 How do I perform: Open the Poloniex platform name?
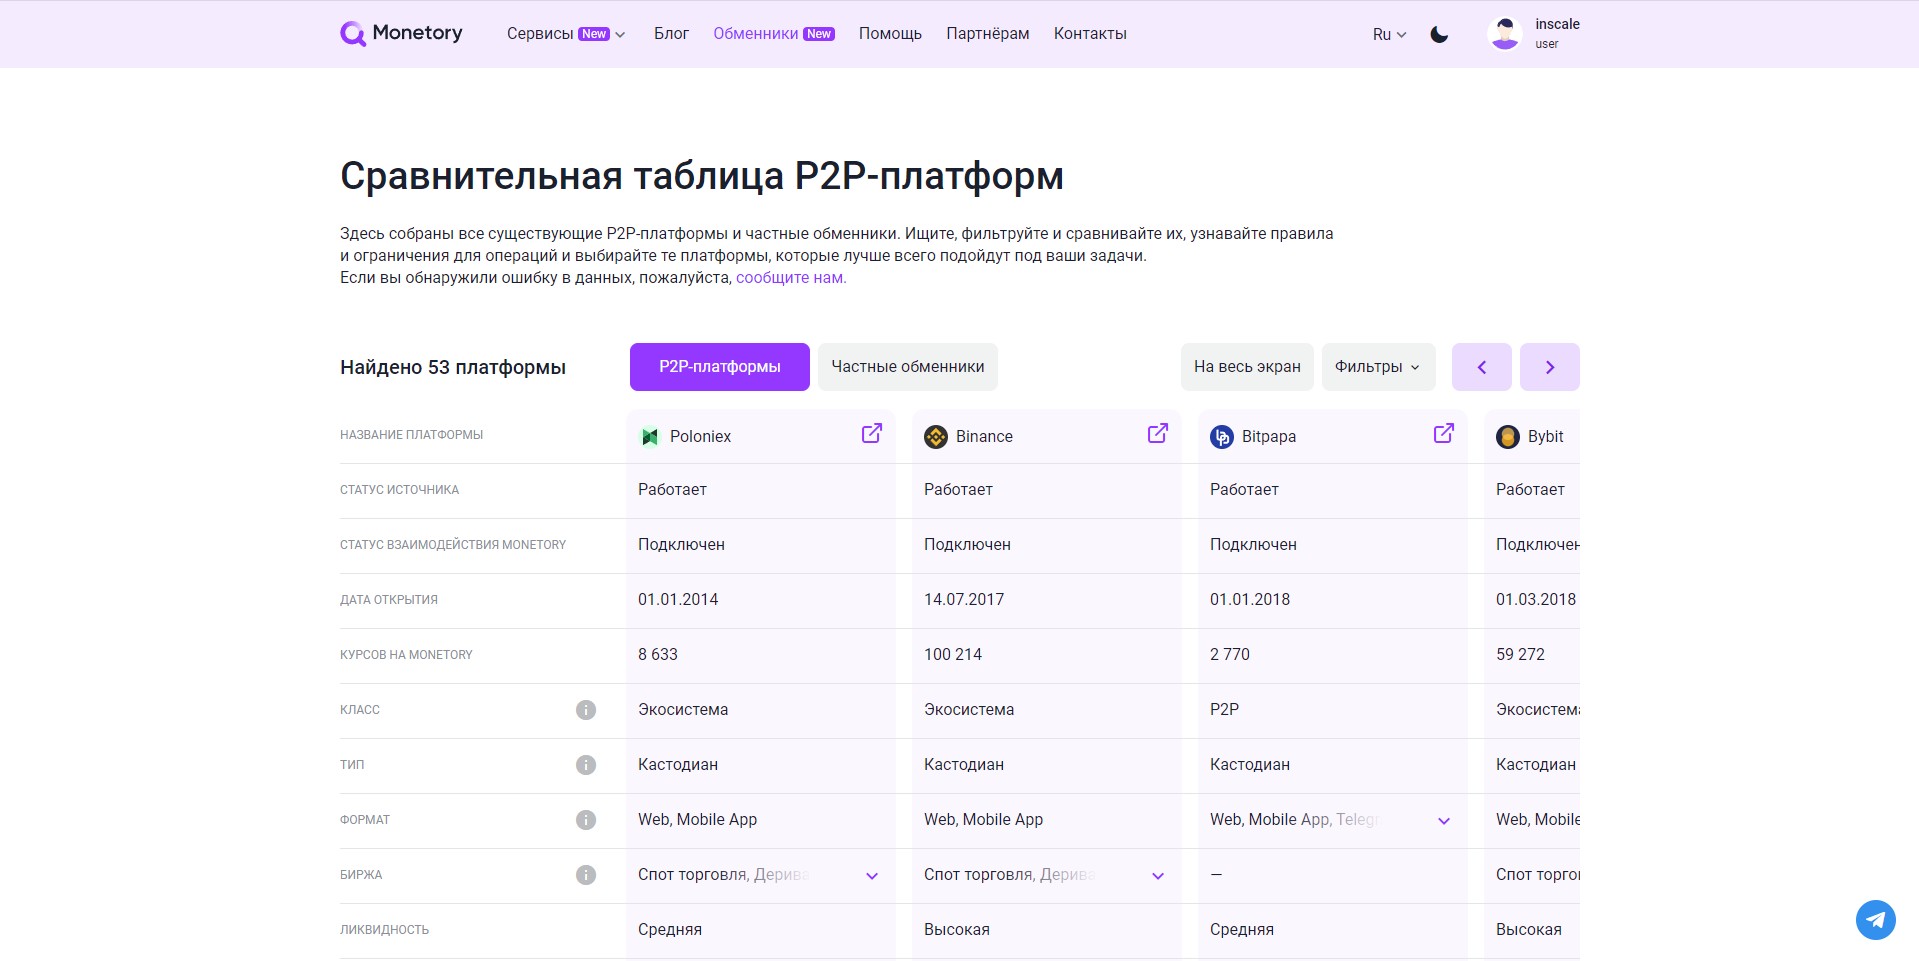pyautogui.click(x=700, y=437)
